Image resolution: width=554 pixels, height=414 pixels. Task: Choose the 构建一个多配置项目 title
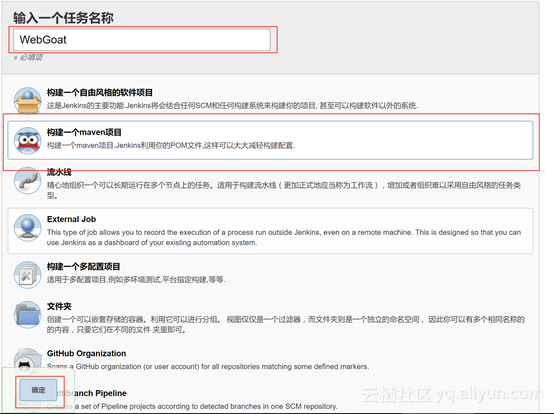point(83,266)
